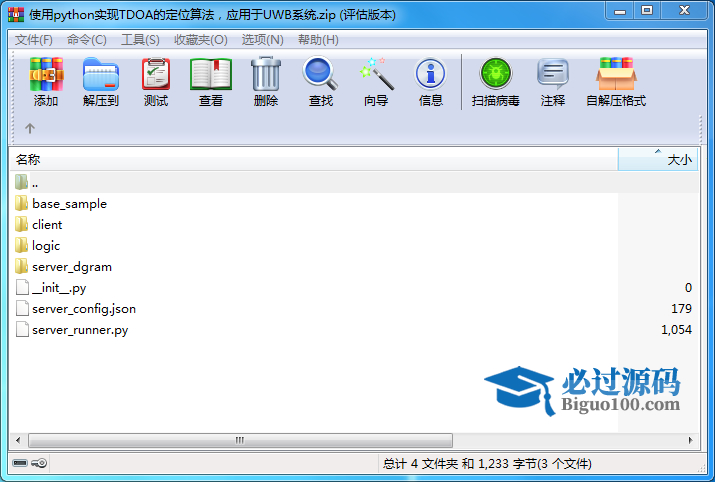Select the base_sample folder icon
The image size is (715, 482).
pyautogui.click(x=21, y=203)
